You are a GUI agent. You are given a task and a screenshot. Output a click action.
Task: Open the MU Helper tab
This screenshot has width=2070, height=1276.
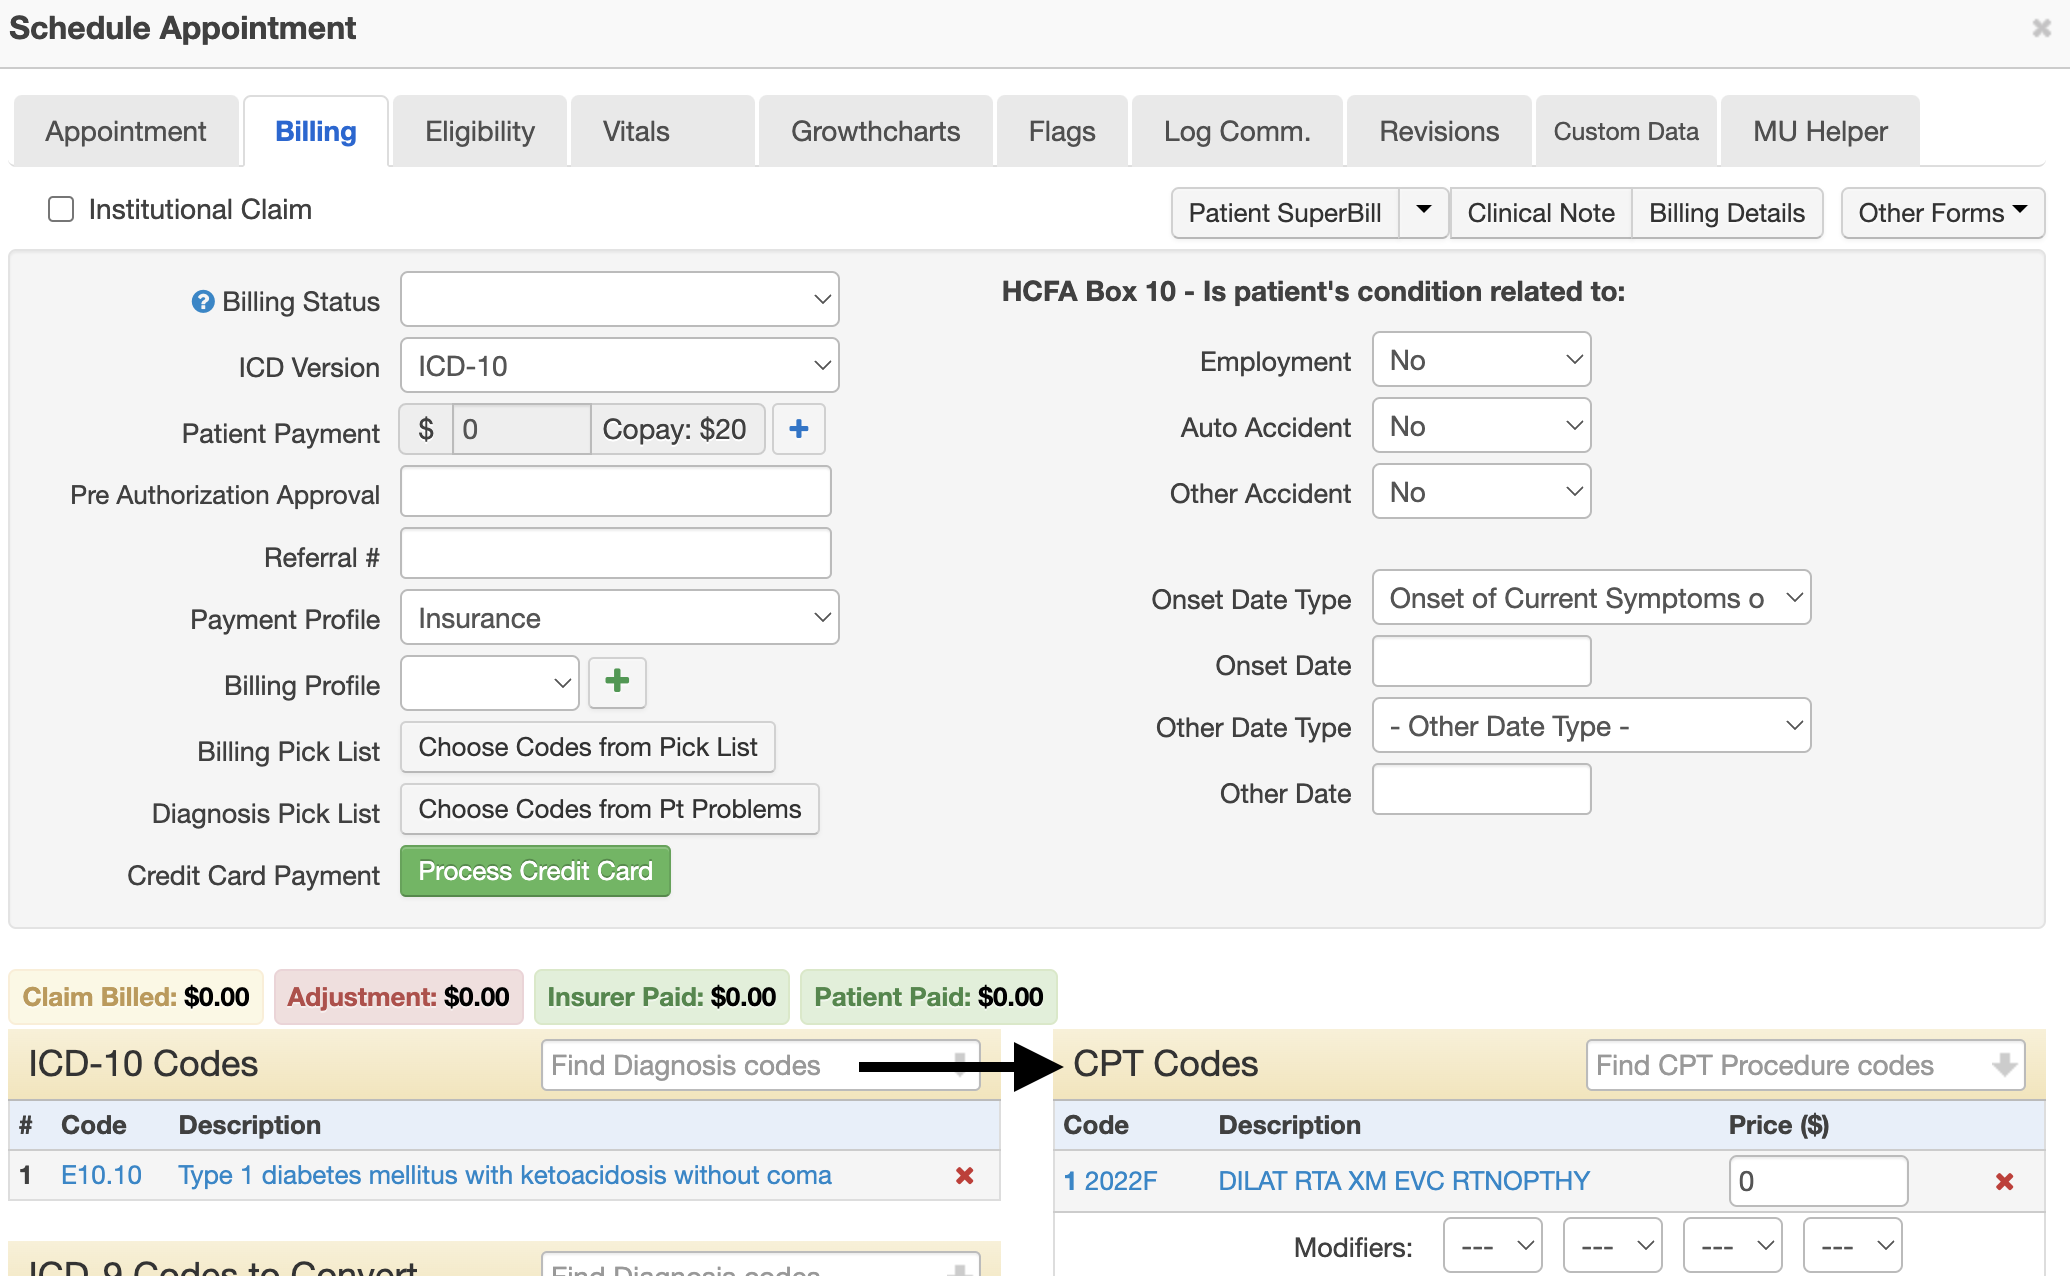[x=1820, y=131]
